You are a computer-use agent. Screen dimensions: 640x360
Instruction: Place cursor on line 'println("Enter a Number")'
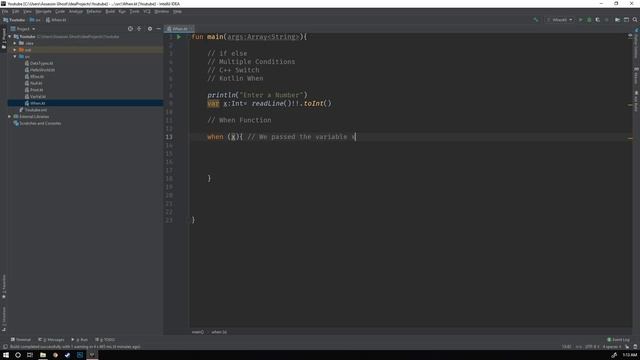click(x=257, y=95)
